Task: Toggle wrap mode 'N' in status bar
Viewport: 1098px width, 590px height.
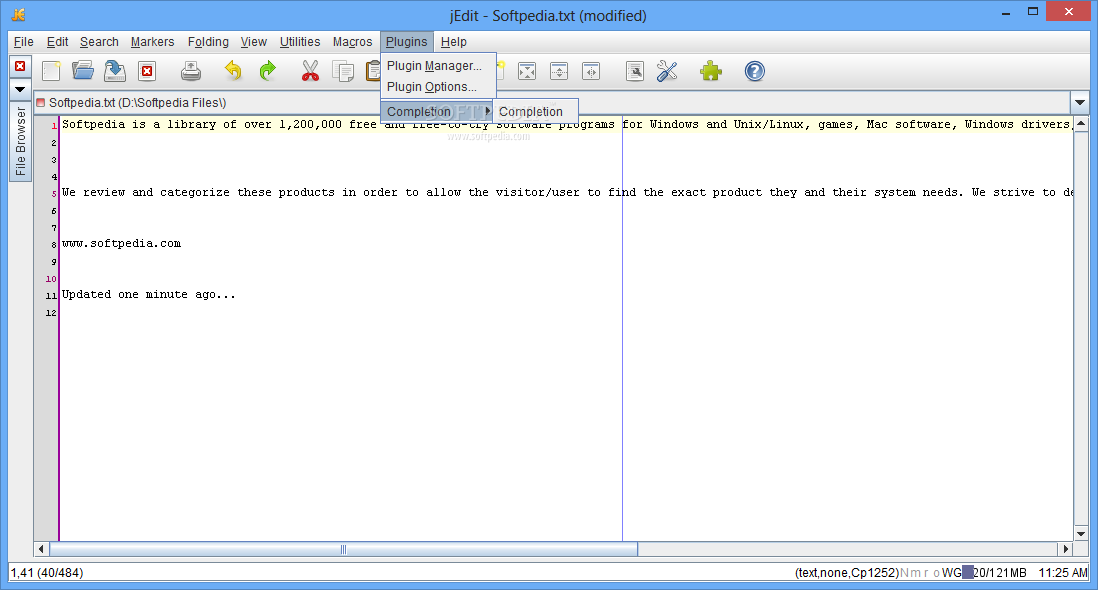Action: (x=904, y=573)
